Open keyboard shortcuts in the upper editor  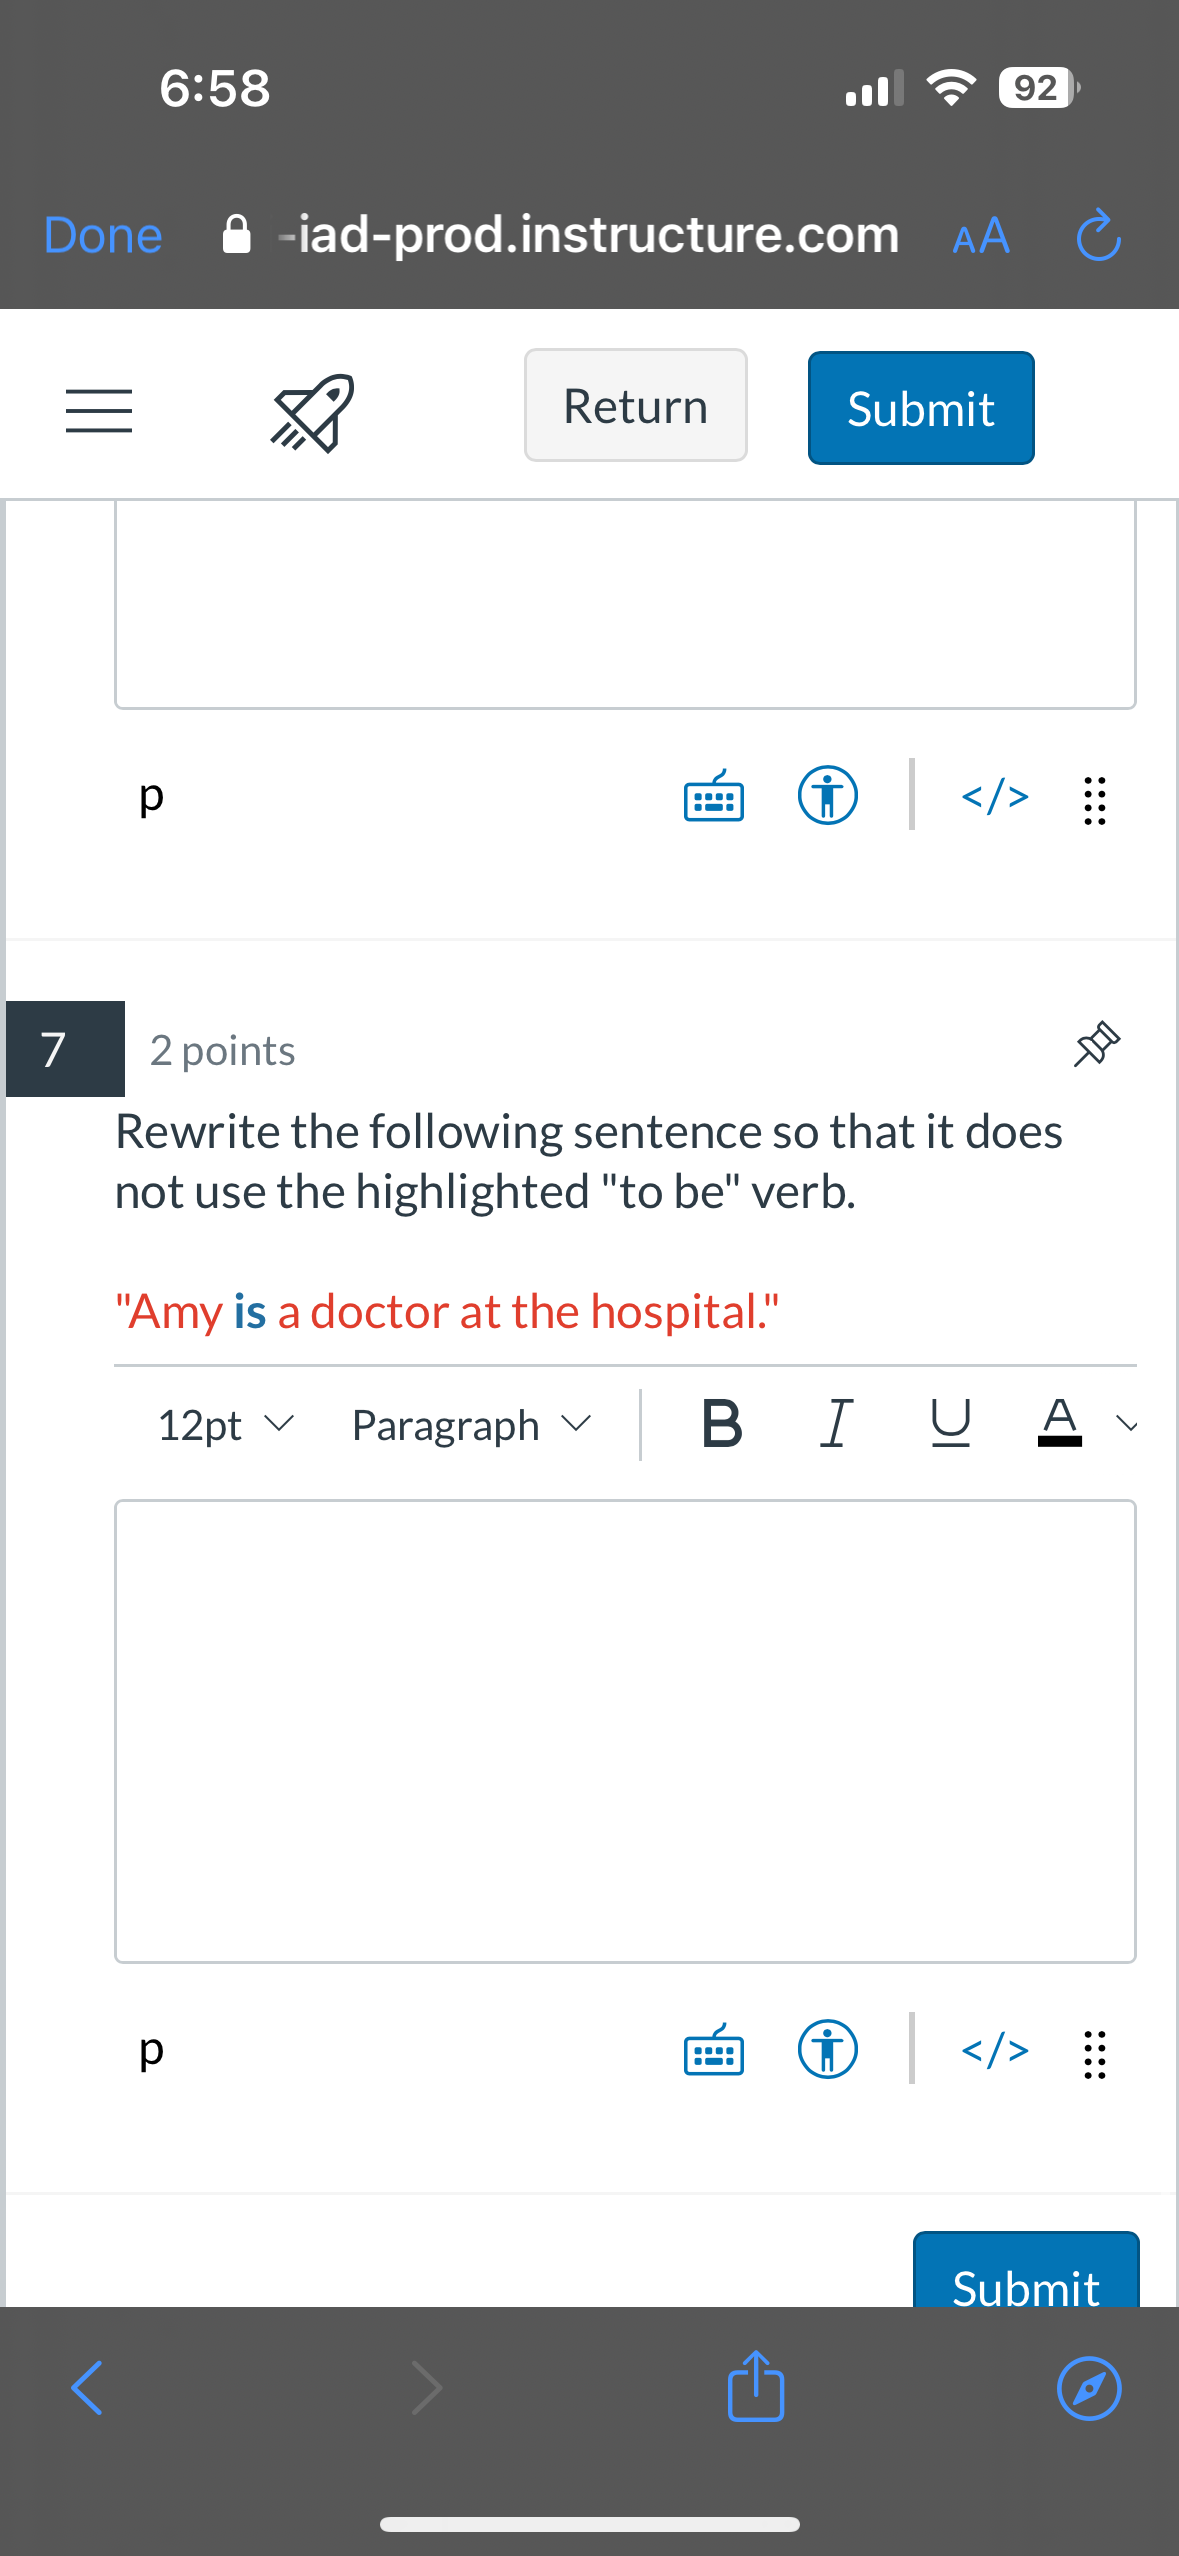pos(714,796)
